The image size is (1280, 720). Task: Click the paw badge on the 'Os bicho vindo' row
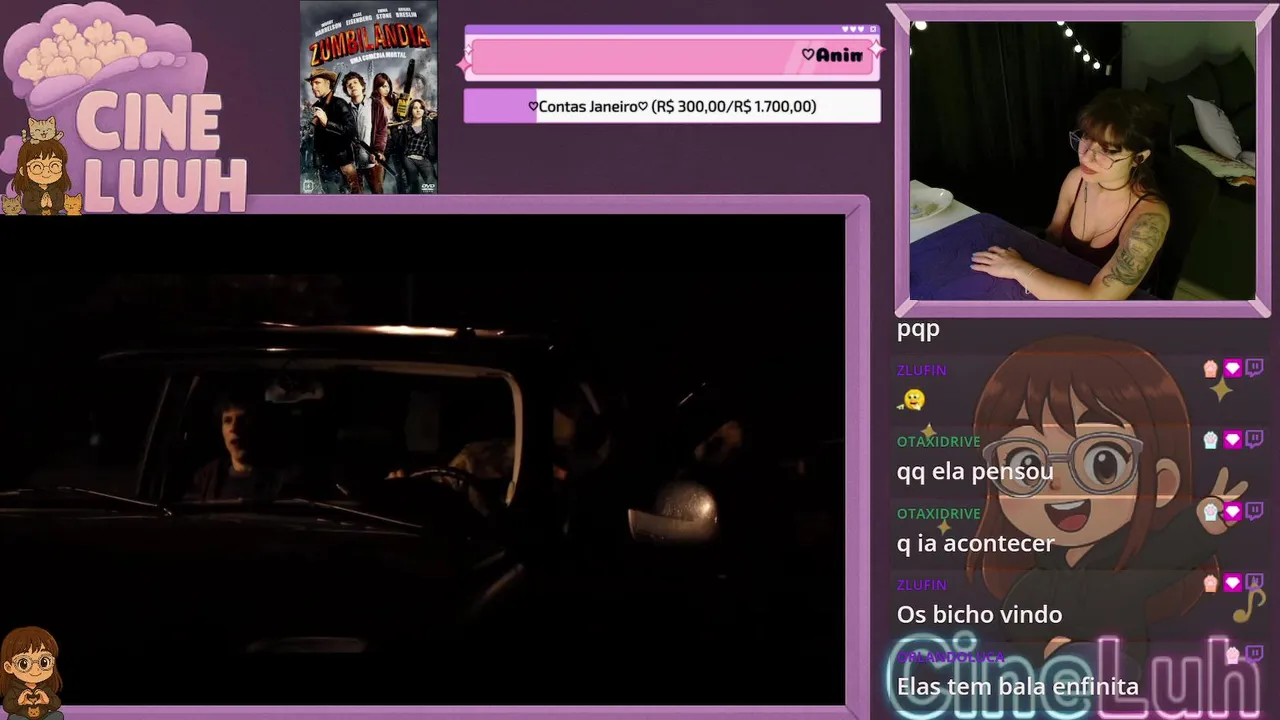coord(1211,583)
